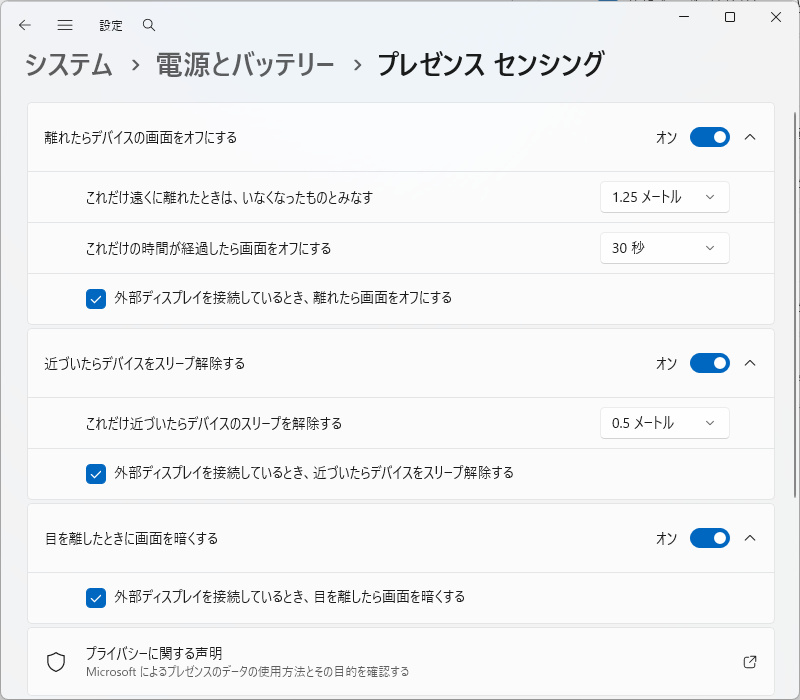
Task: Open the 0.5 メートル wake distance dropdown
Action: (x=664, y=422)
